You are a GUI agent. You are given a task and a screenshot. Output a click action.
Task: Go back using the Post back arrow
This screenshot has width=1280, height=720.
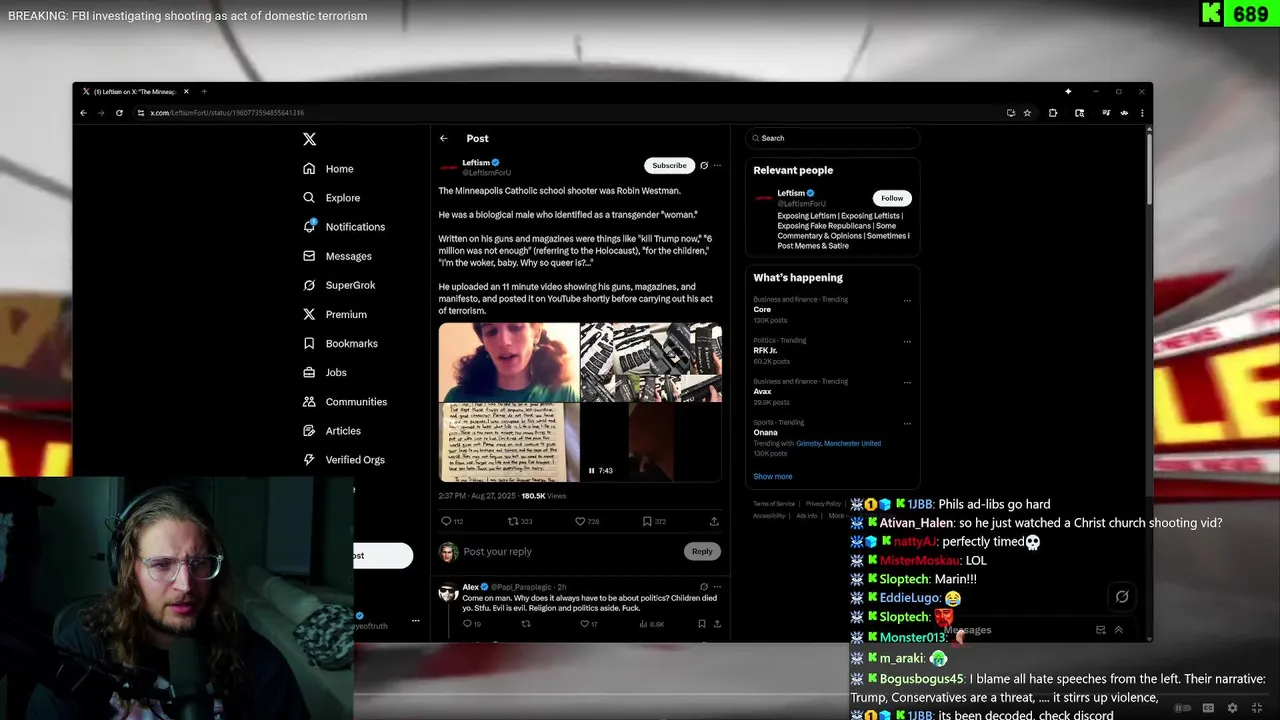[444, 138]
